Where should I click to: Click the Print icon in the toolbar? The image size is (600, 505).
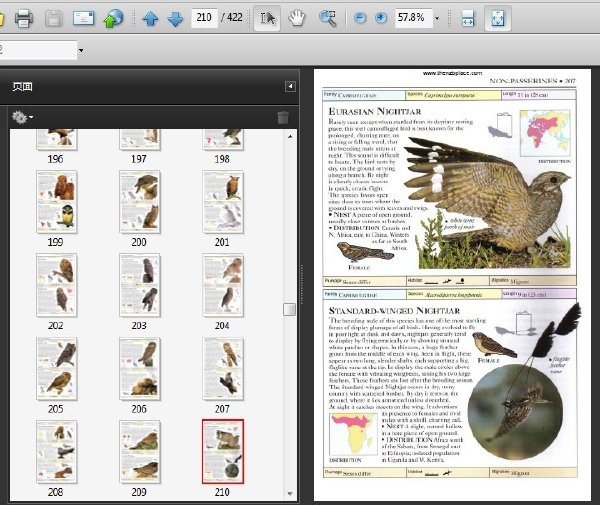(24, 18)
